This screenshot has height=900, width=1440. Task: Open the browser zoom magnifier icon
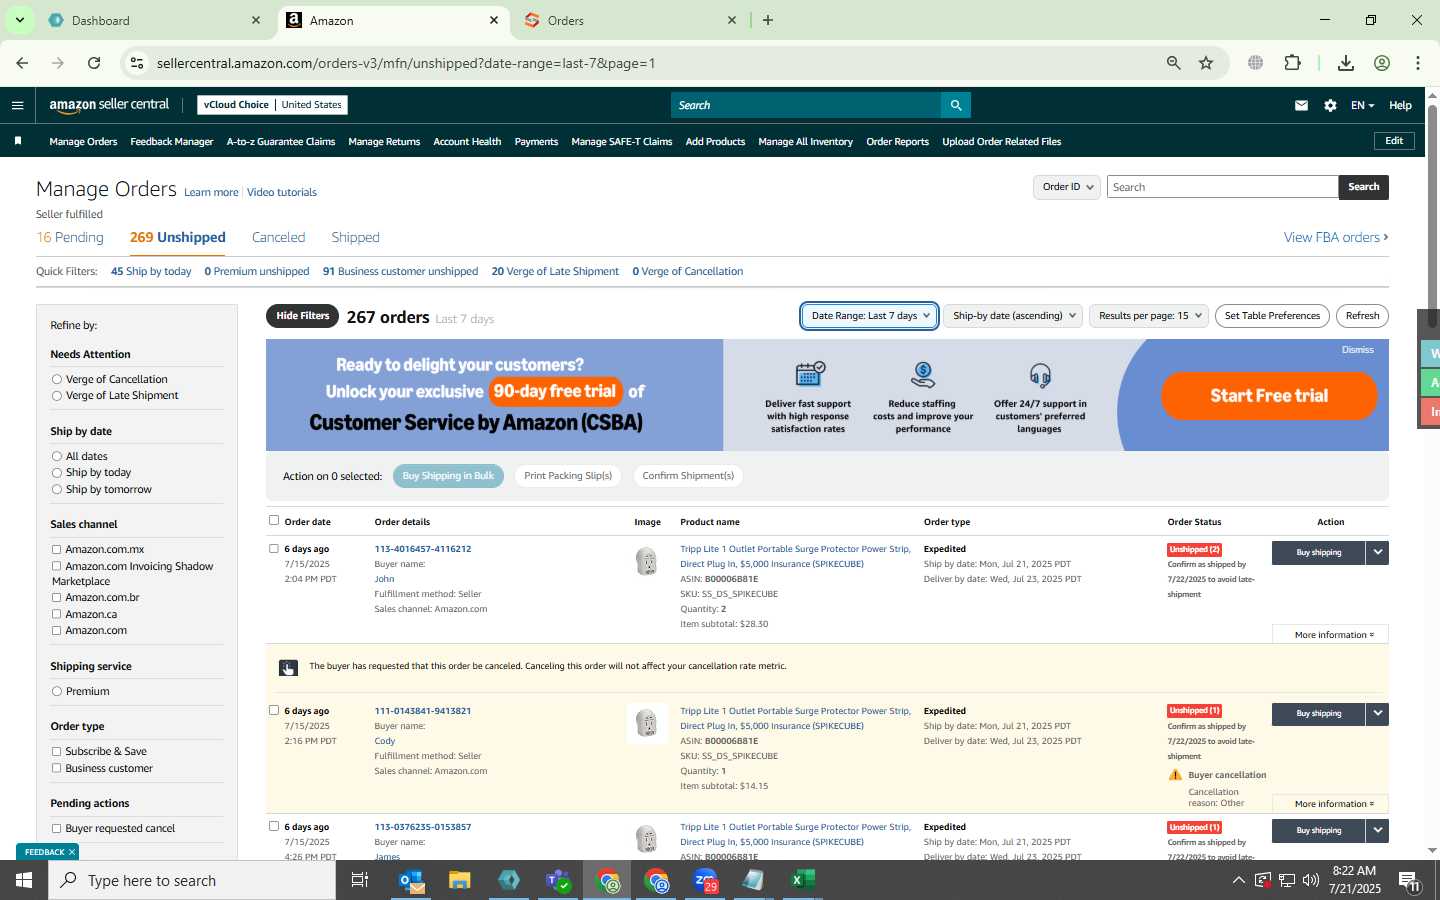tap(1173, 63)
